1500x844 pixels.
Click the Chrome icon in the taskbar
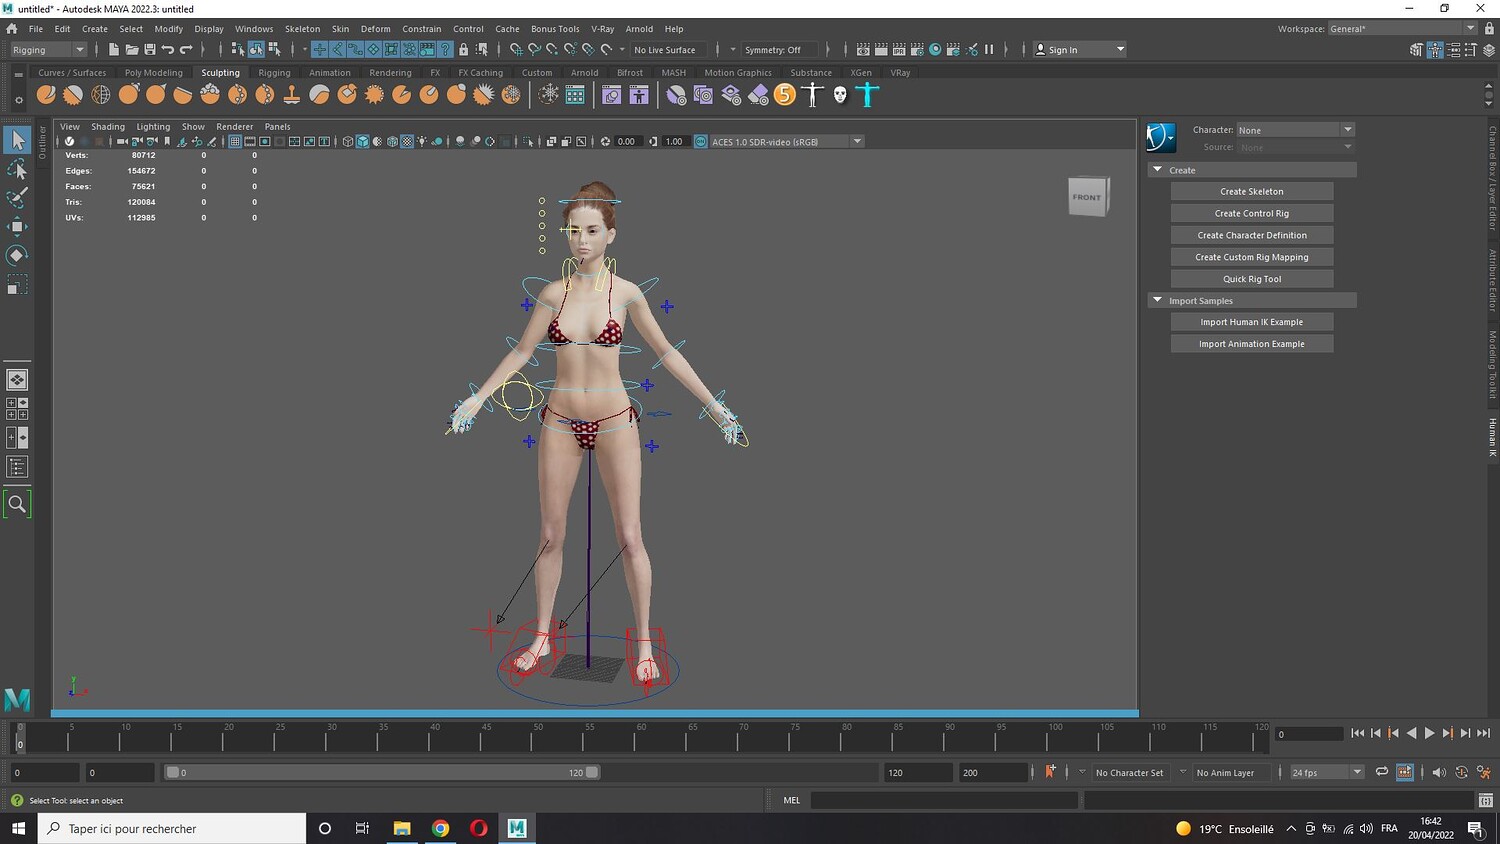pos(440,828)
